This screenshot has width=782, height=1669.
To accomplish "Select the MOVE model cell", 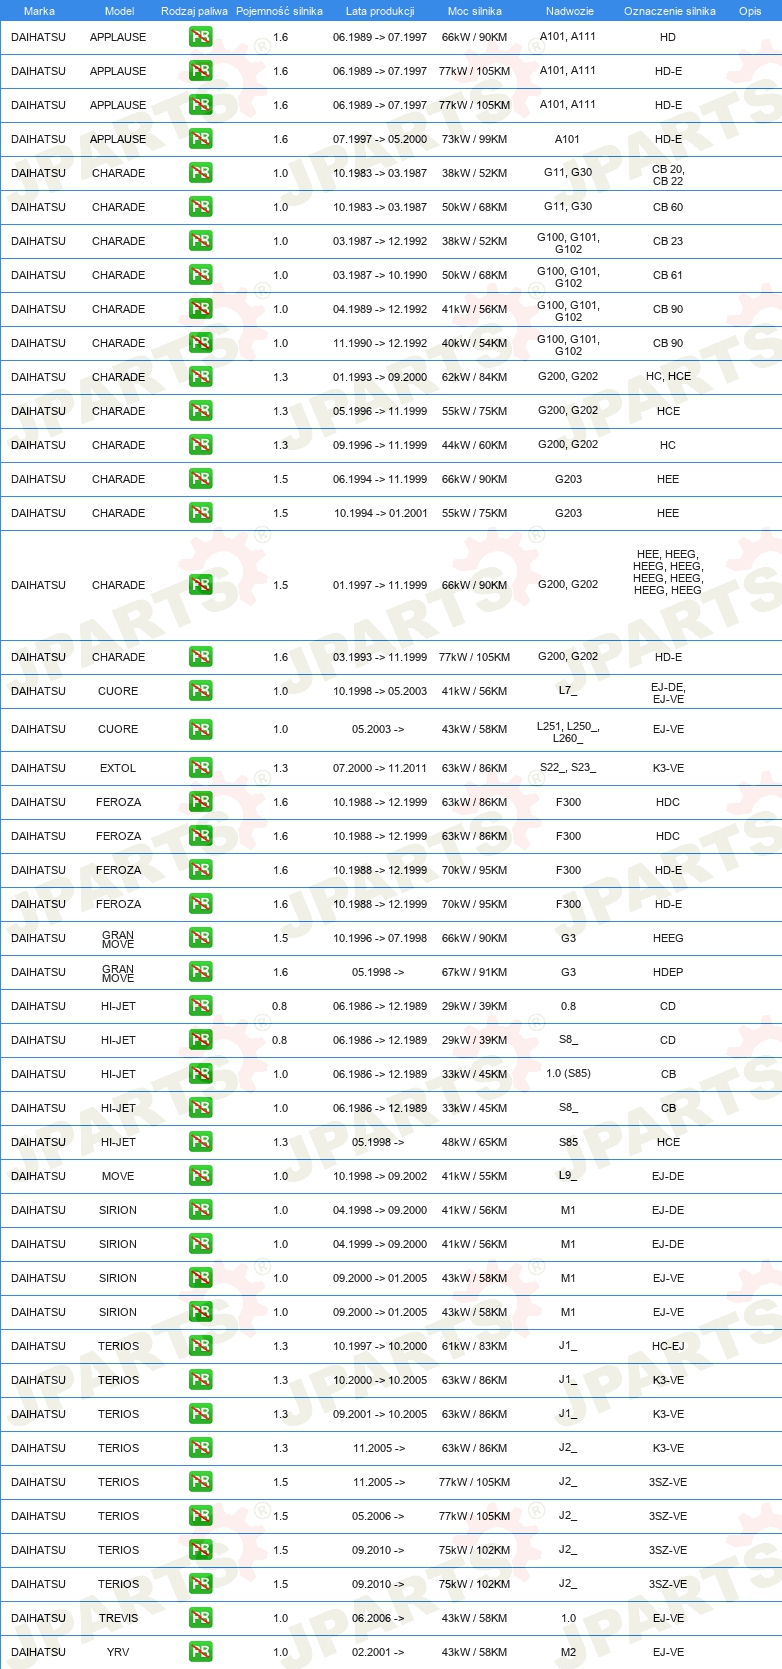I will pos(118,1176).
